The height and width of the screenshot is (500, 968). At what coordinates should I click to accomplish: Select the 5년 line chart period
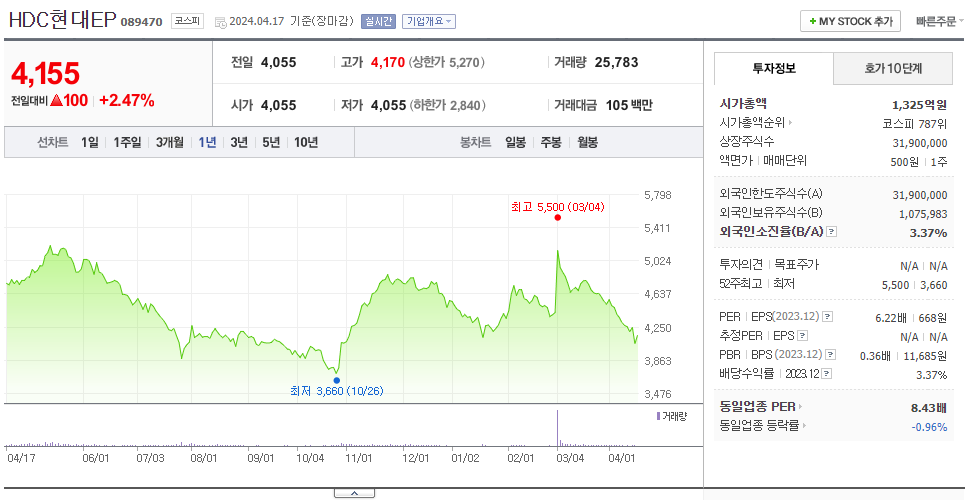pyautogui.click(x=271, y=143)
